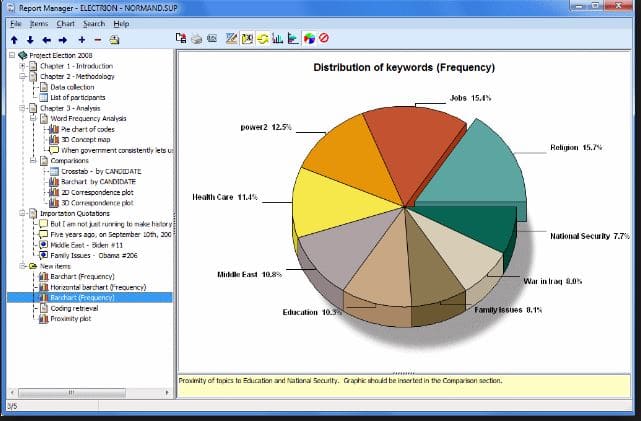Open the File menu
The height and width of the screenshot is (421, 641).
16,24
